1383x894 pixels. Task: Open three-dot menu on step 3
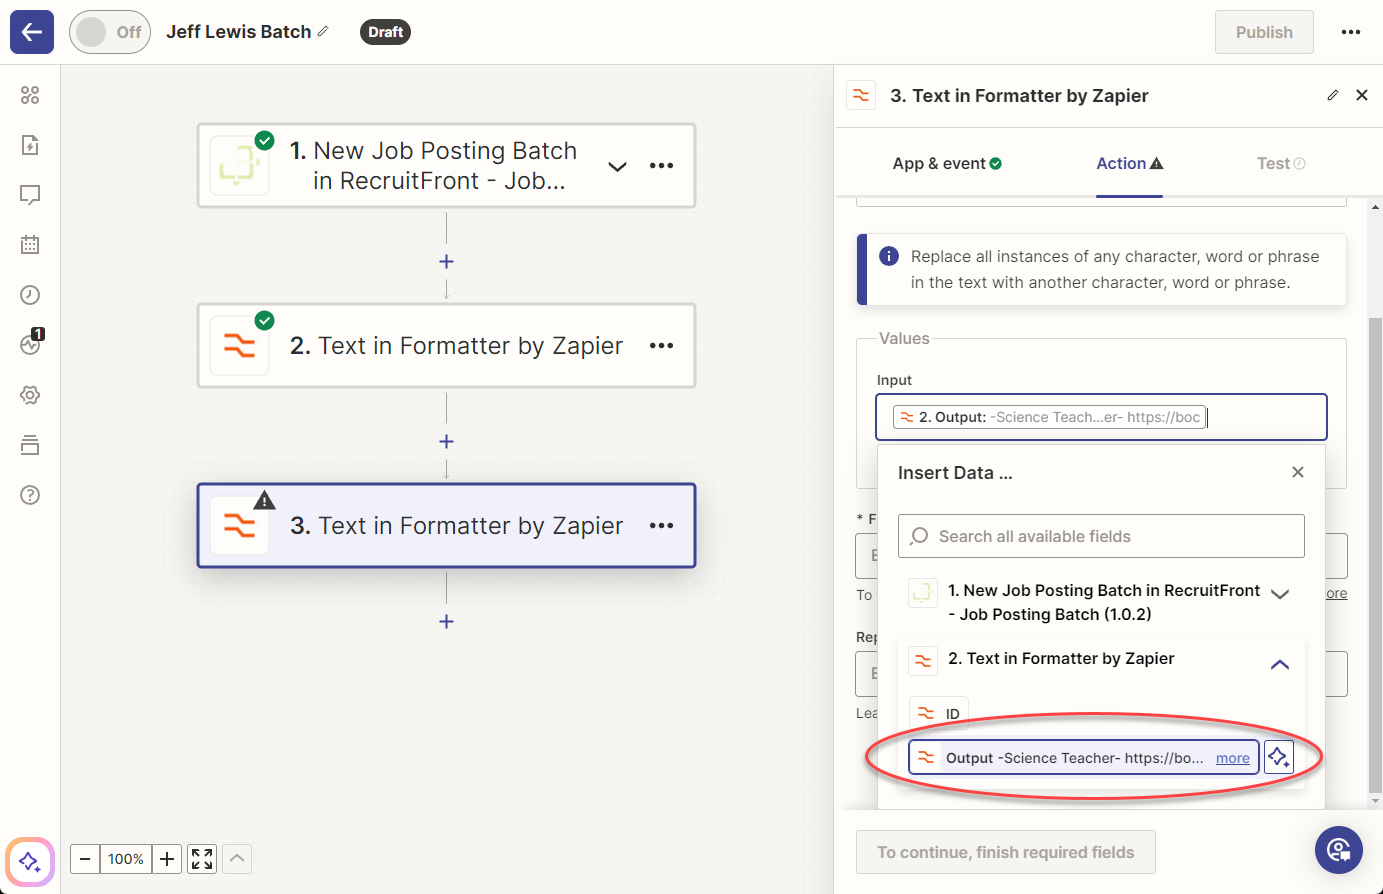pyautogui.click(x=661, y=526)
